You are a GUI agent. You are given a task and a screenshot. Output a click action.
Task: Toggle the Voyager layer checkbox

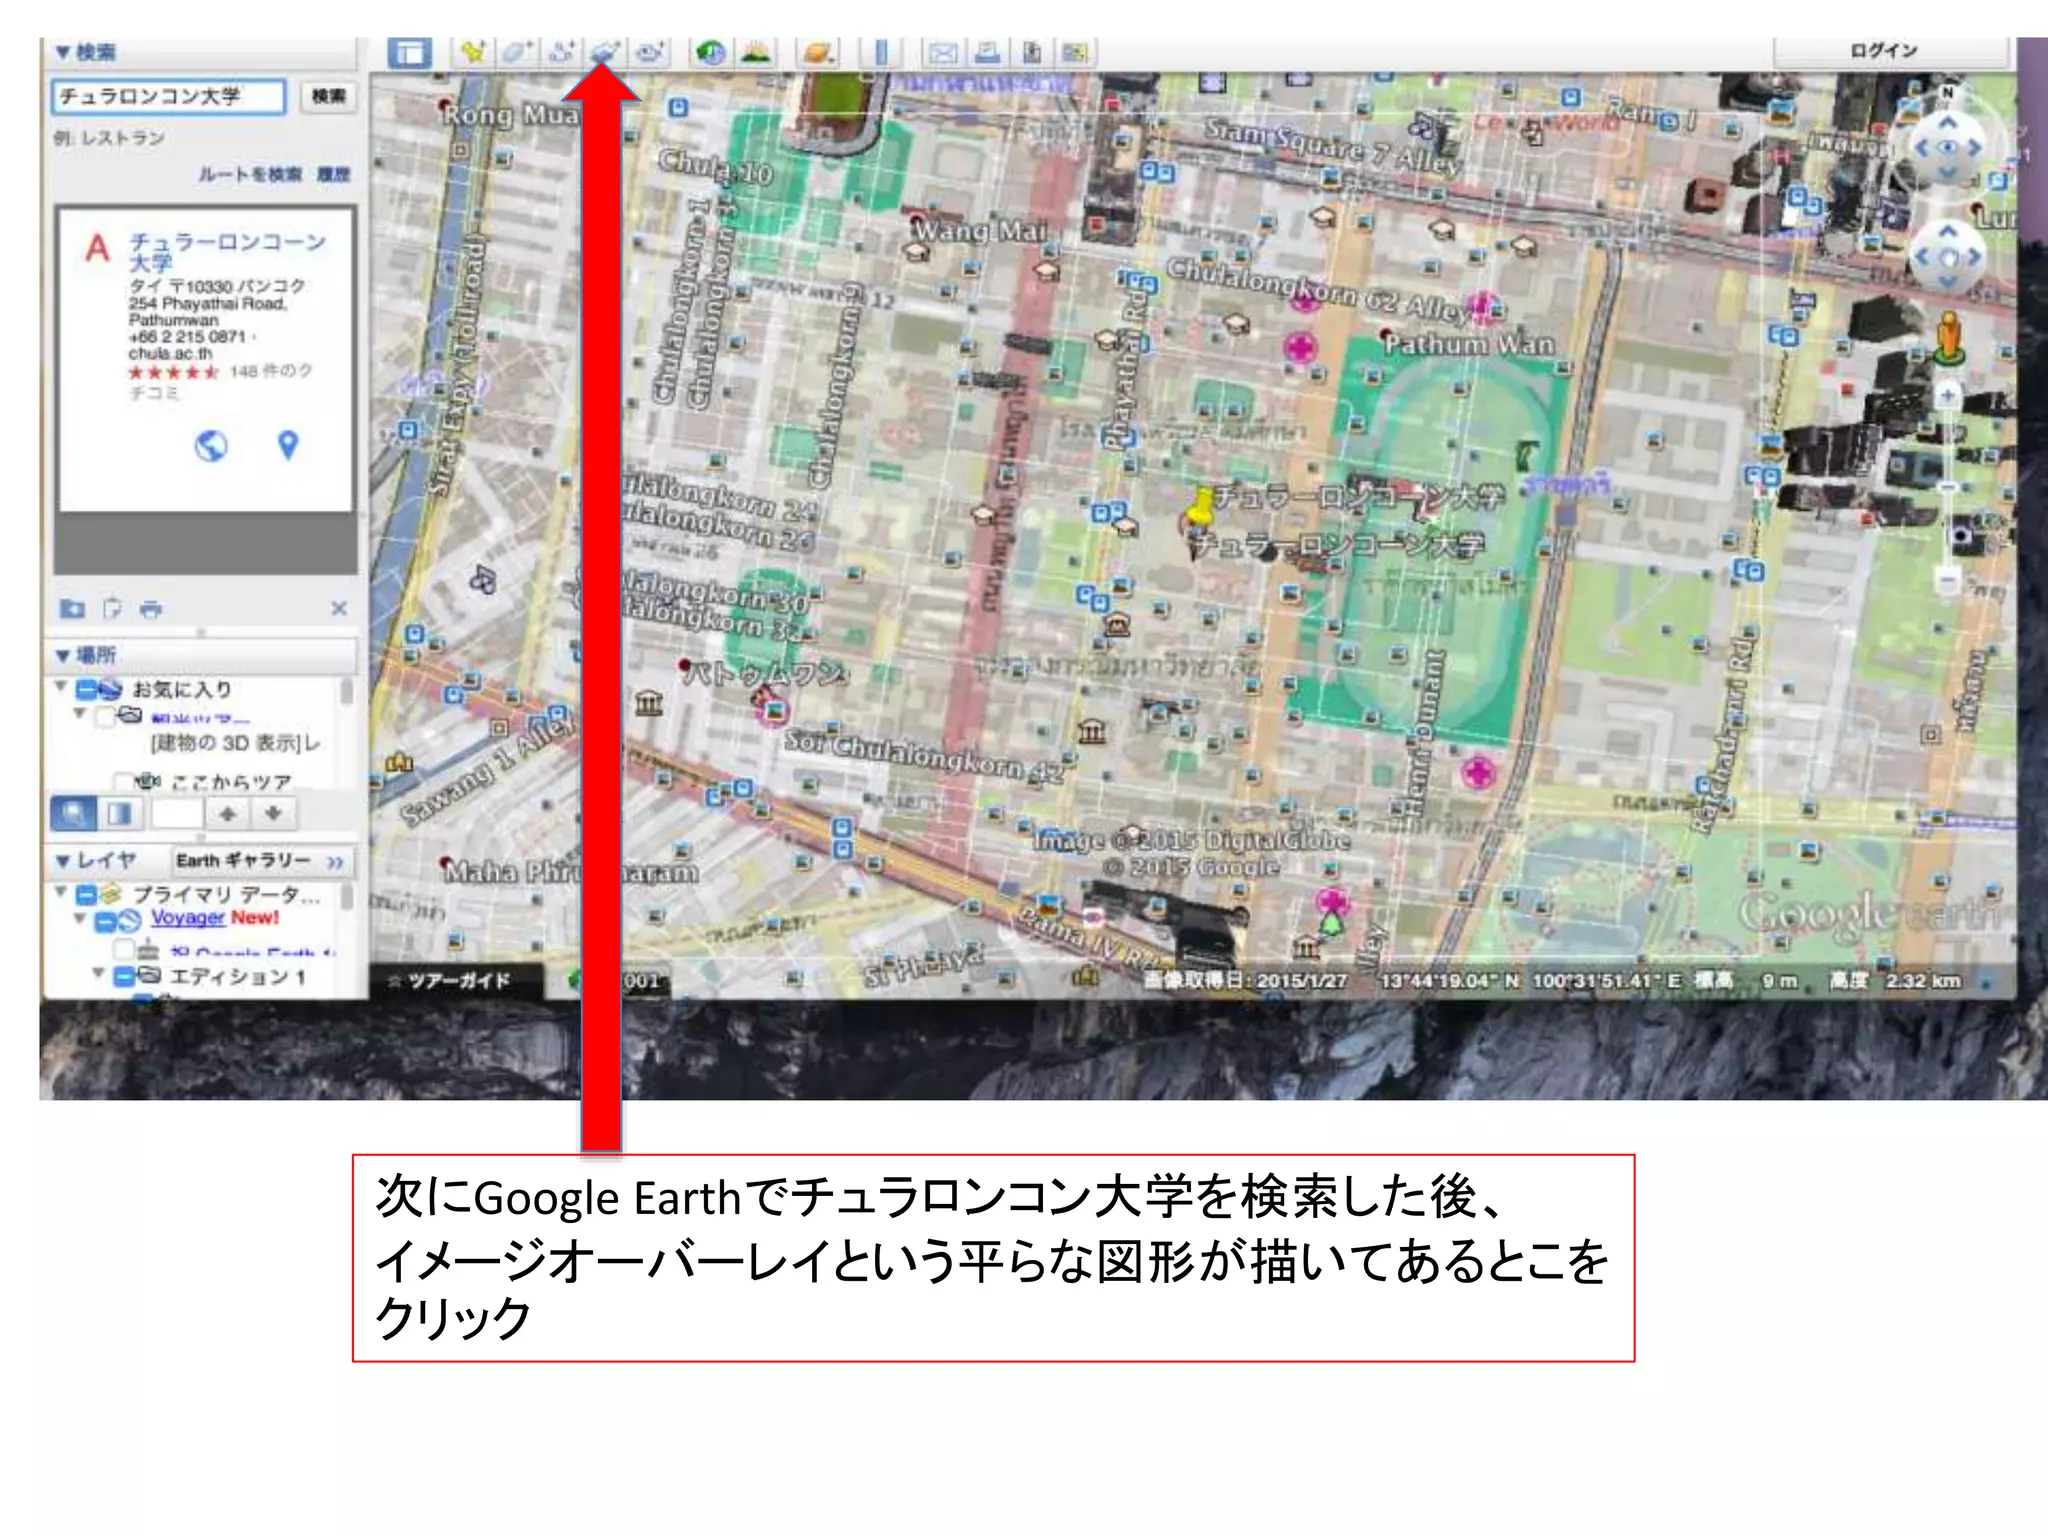105,922
